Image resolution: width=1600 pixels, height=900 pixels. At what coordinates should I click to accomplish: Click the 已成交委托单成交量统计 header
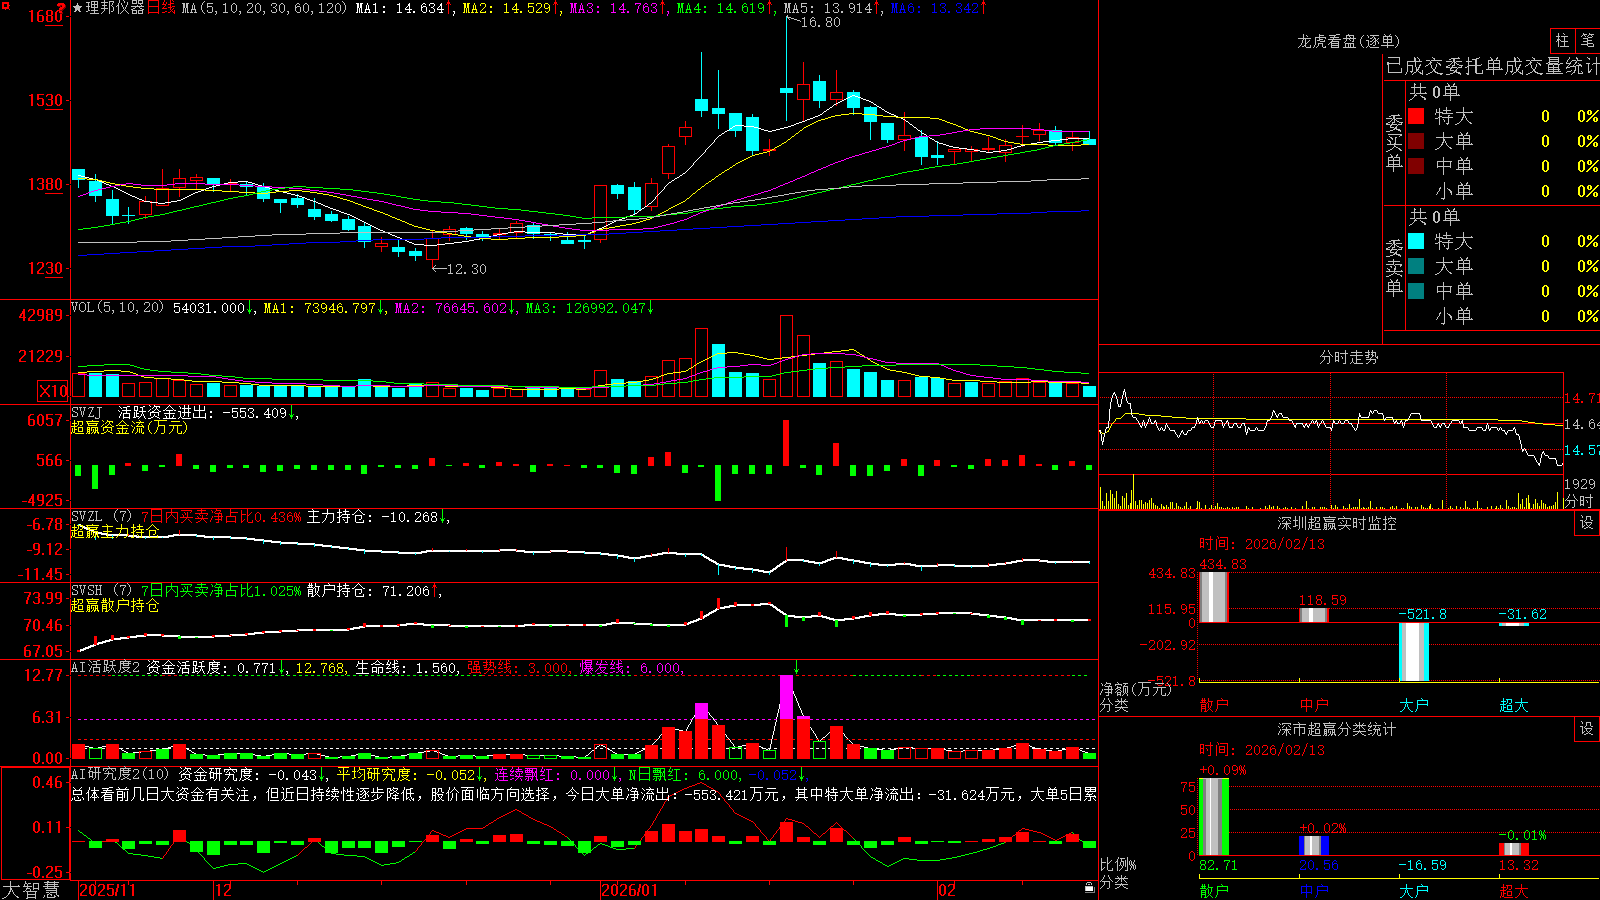coord(1492,66)
